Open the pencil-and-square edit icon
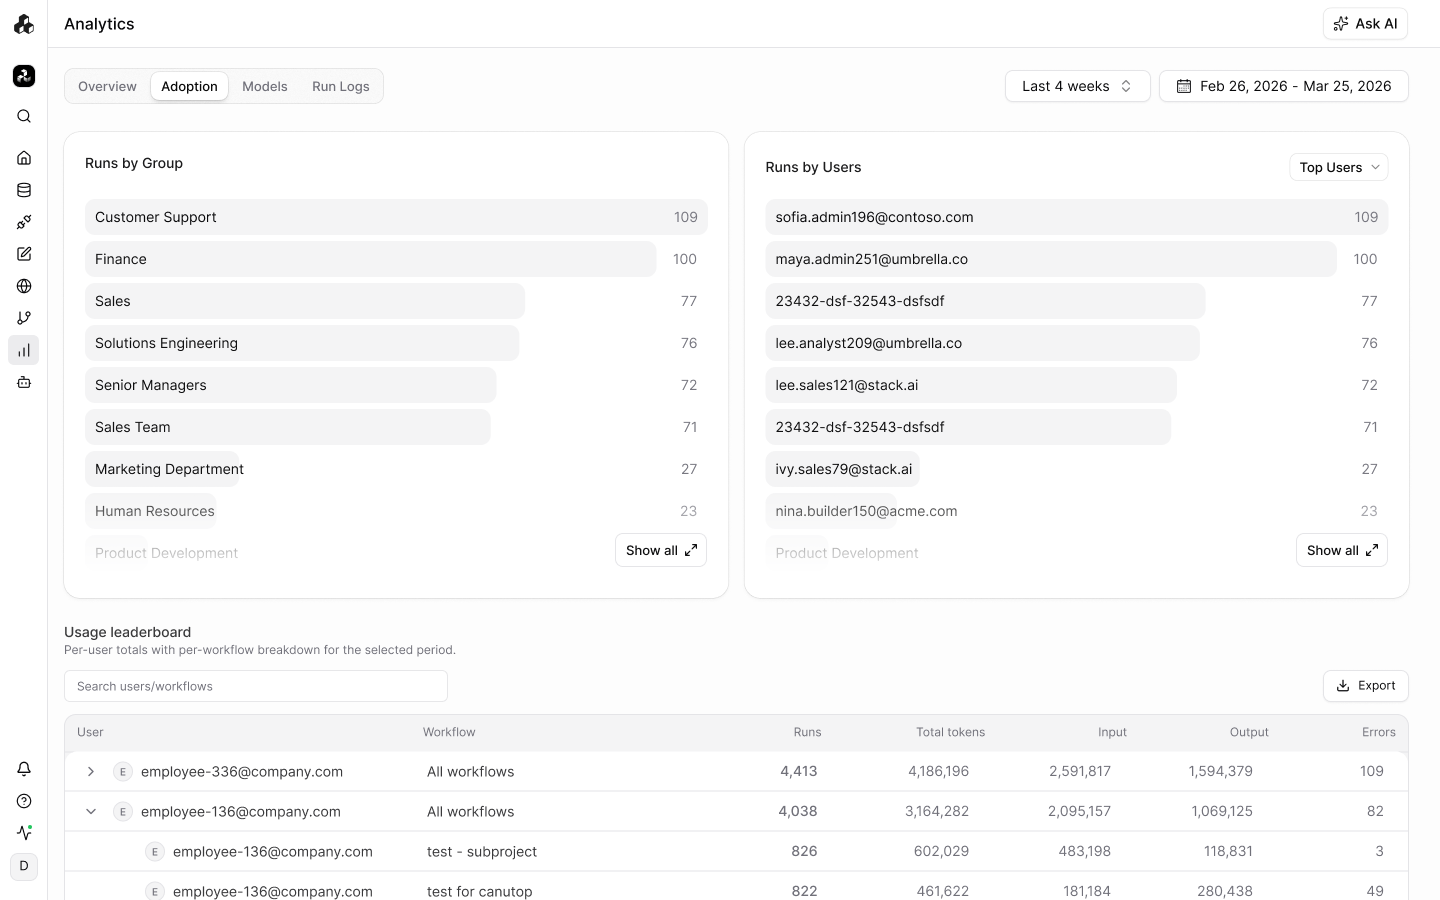 point(24,254)
